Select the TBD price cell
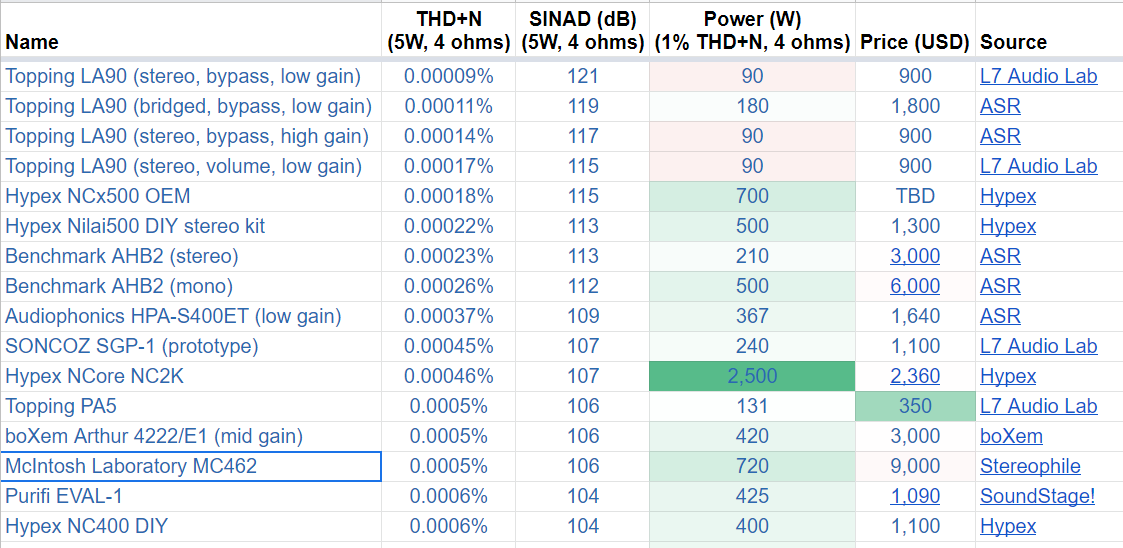The height and width of the screenshot is (548, 1123). 915,196
